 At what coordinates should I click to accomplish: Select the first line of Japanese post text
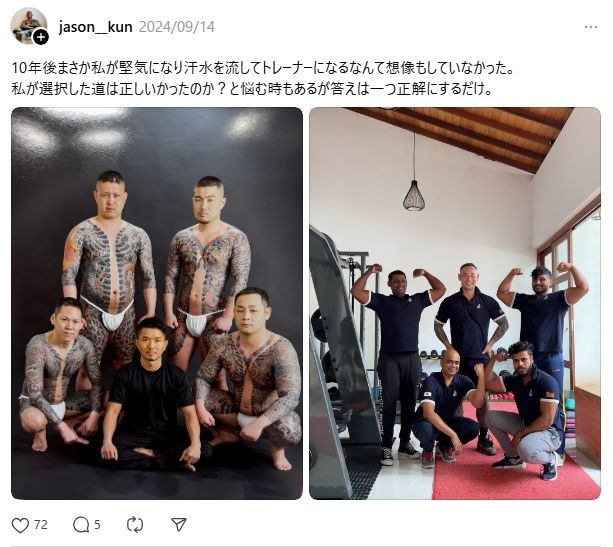pos(262,68)
